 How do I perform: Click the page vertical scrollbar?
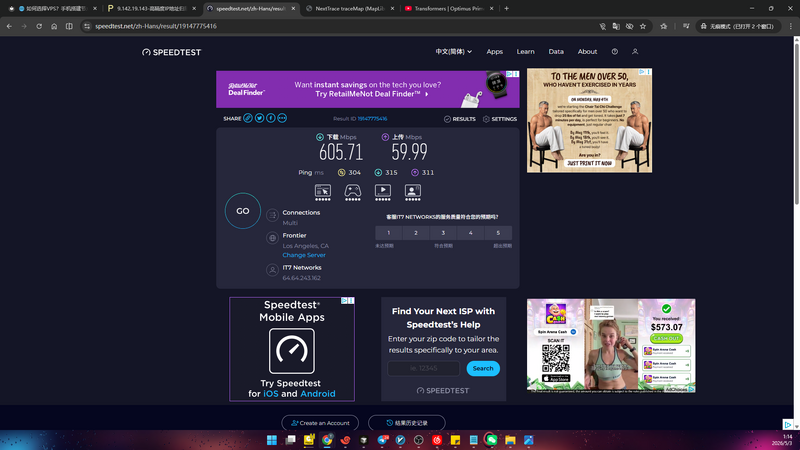796,122
